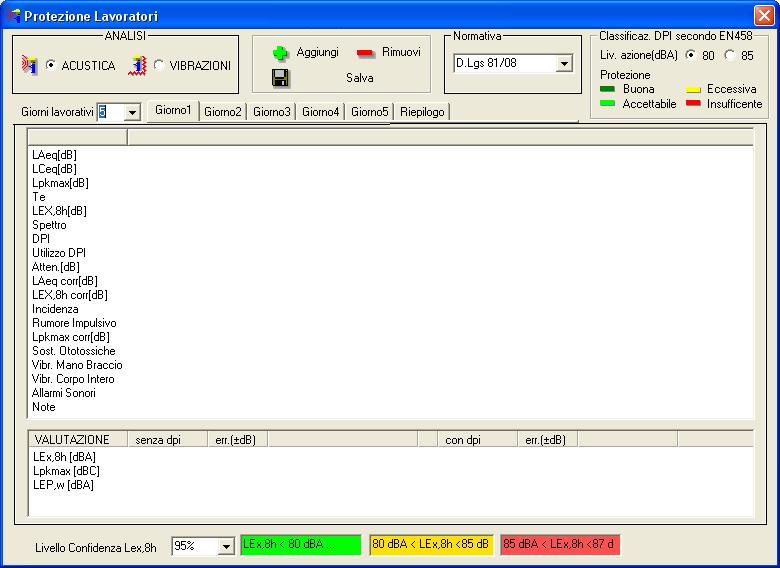Click the floppy disk save icon

pos(281,78)
